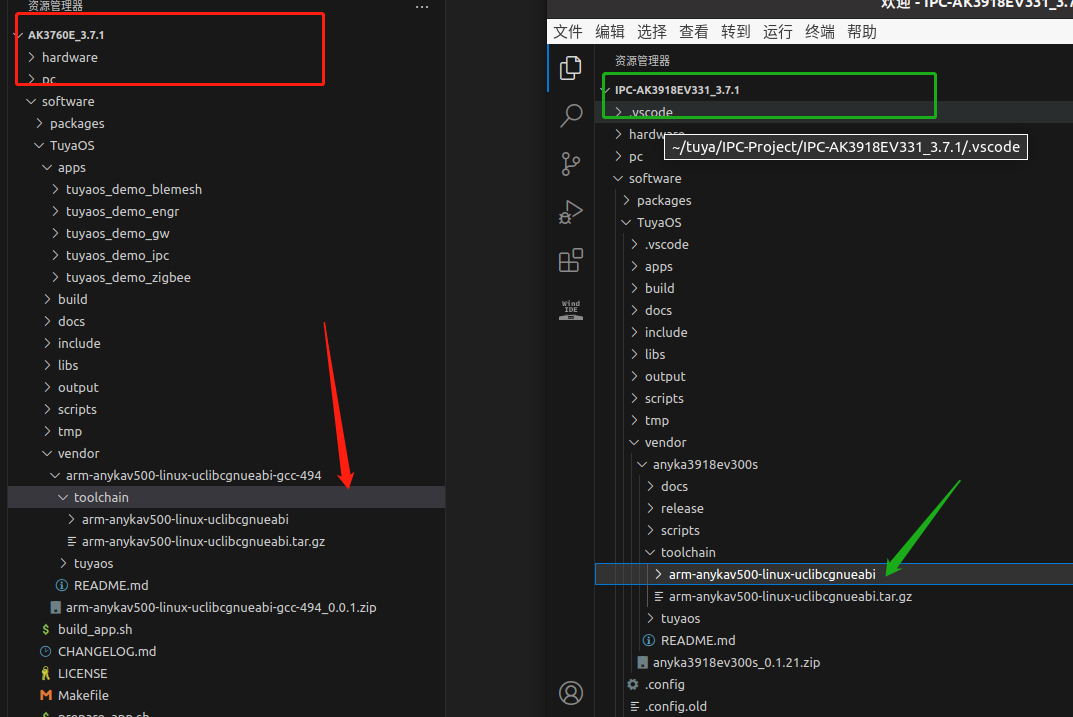
Task: Open 选择 menu
Action: [651, 31]
